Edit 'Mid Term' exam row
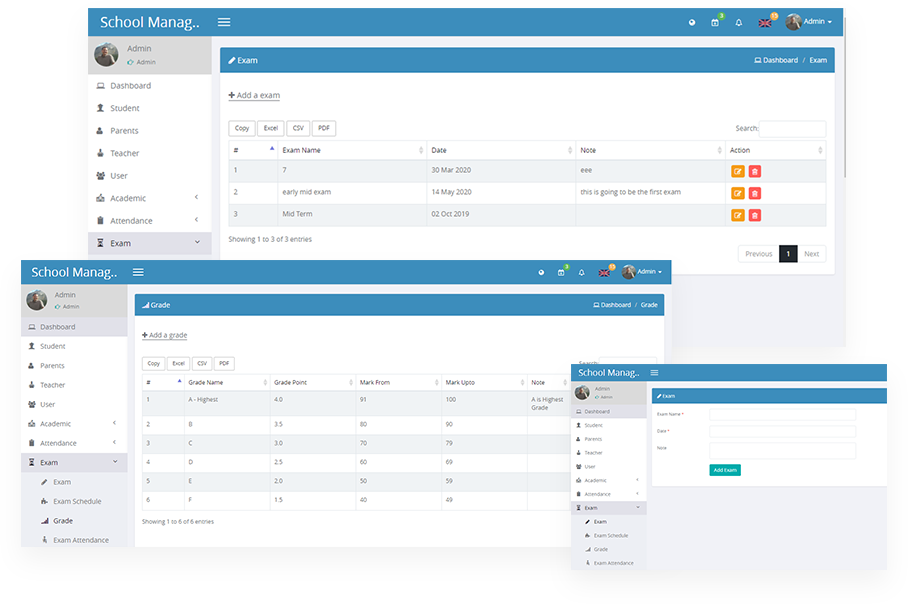The height and width of the screenshot is (604, 908). click(738, 215)
